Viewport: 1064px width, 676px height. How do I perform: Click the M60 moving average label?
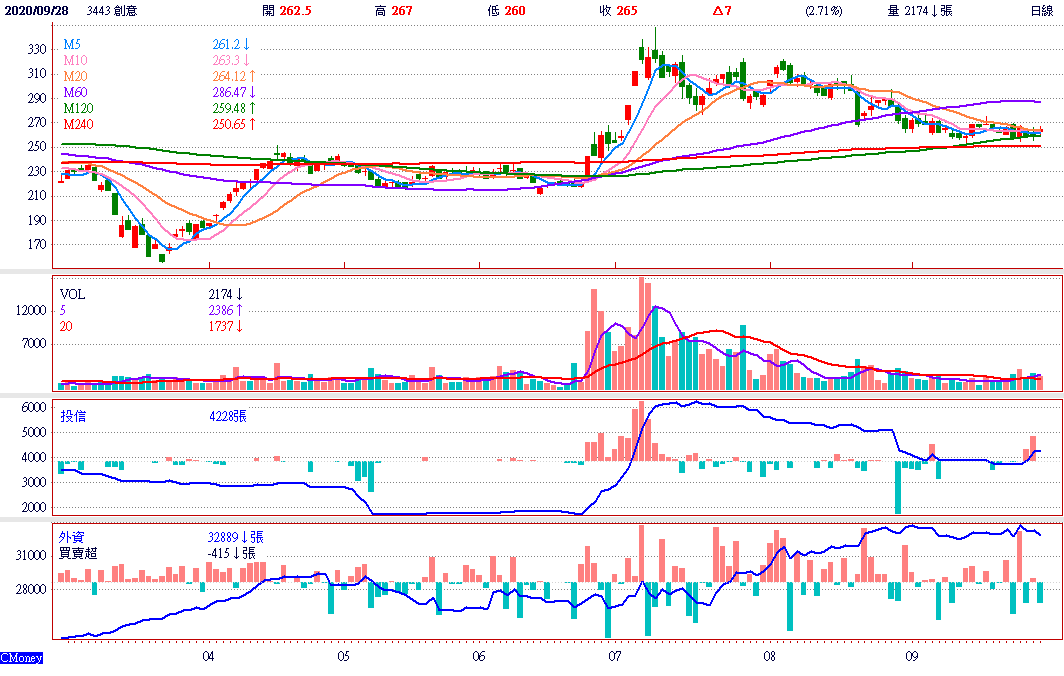75,93
